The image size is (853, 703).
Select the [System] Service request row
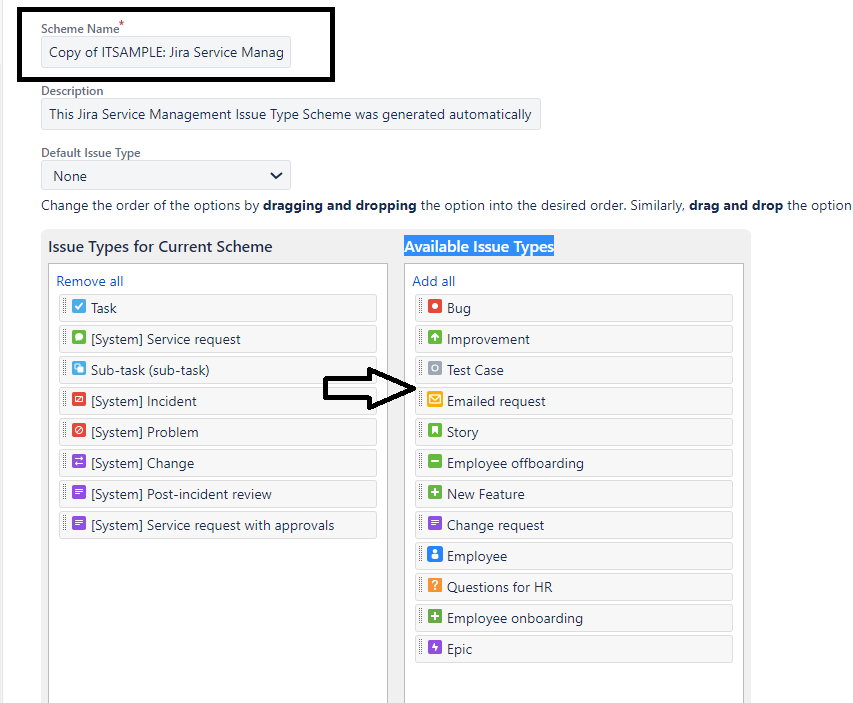coord(218,340)
